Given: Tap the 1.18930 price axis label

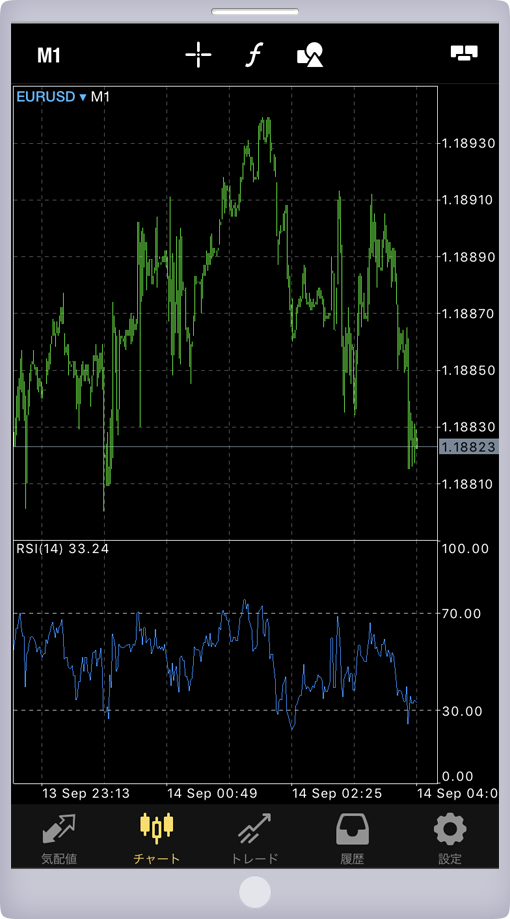Looking at the screenshot, I should point(468,144).
